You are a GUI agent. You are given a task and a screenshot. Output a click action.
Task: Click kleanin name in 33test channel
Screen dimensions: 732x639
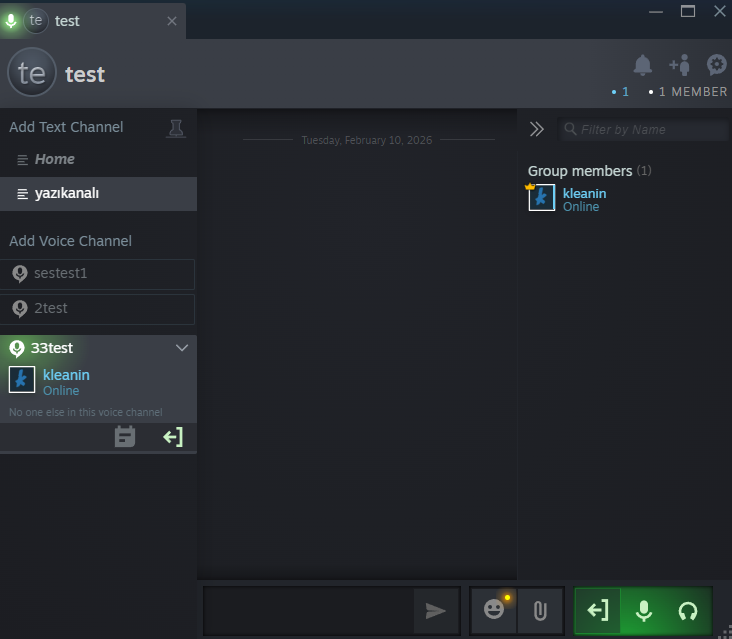[x=66, y=375]
